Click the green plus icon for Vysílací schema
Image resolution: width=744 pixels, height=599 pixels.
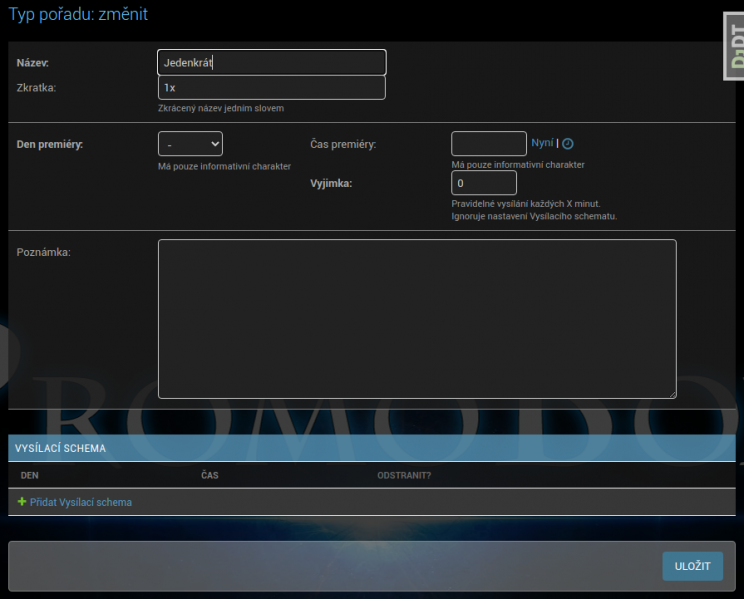click(x=22, y=502)
